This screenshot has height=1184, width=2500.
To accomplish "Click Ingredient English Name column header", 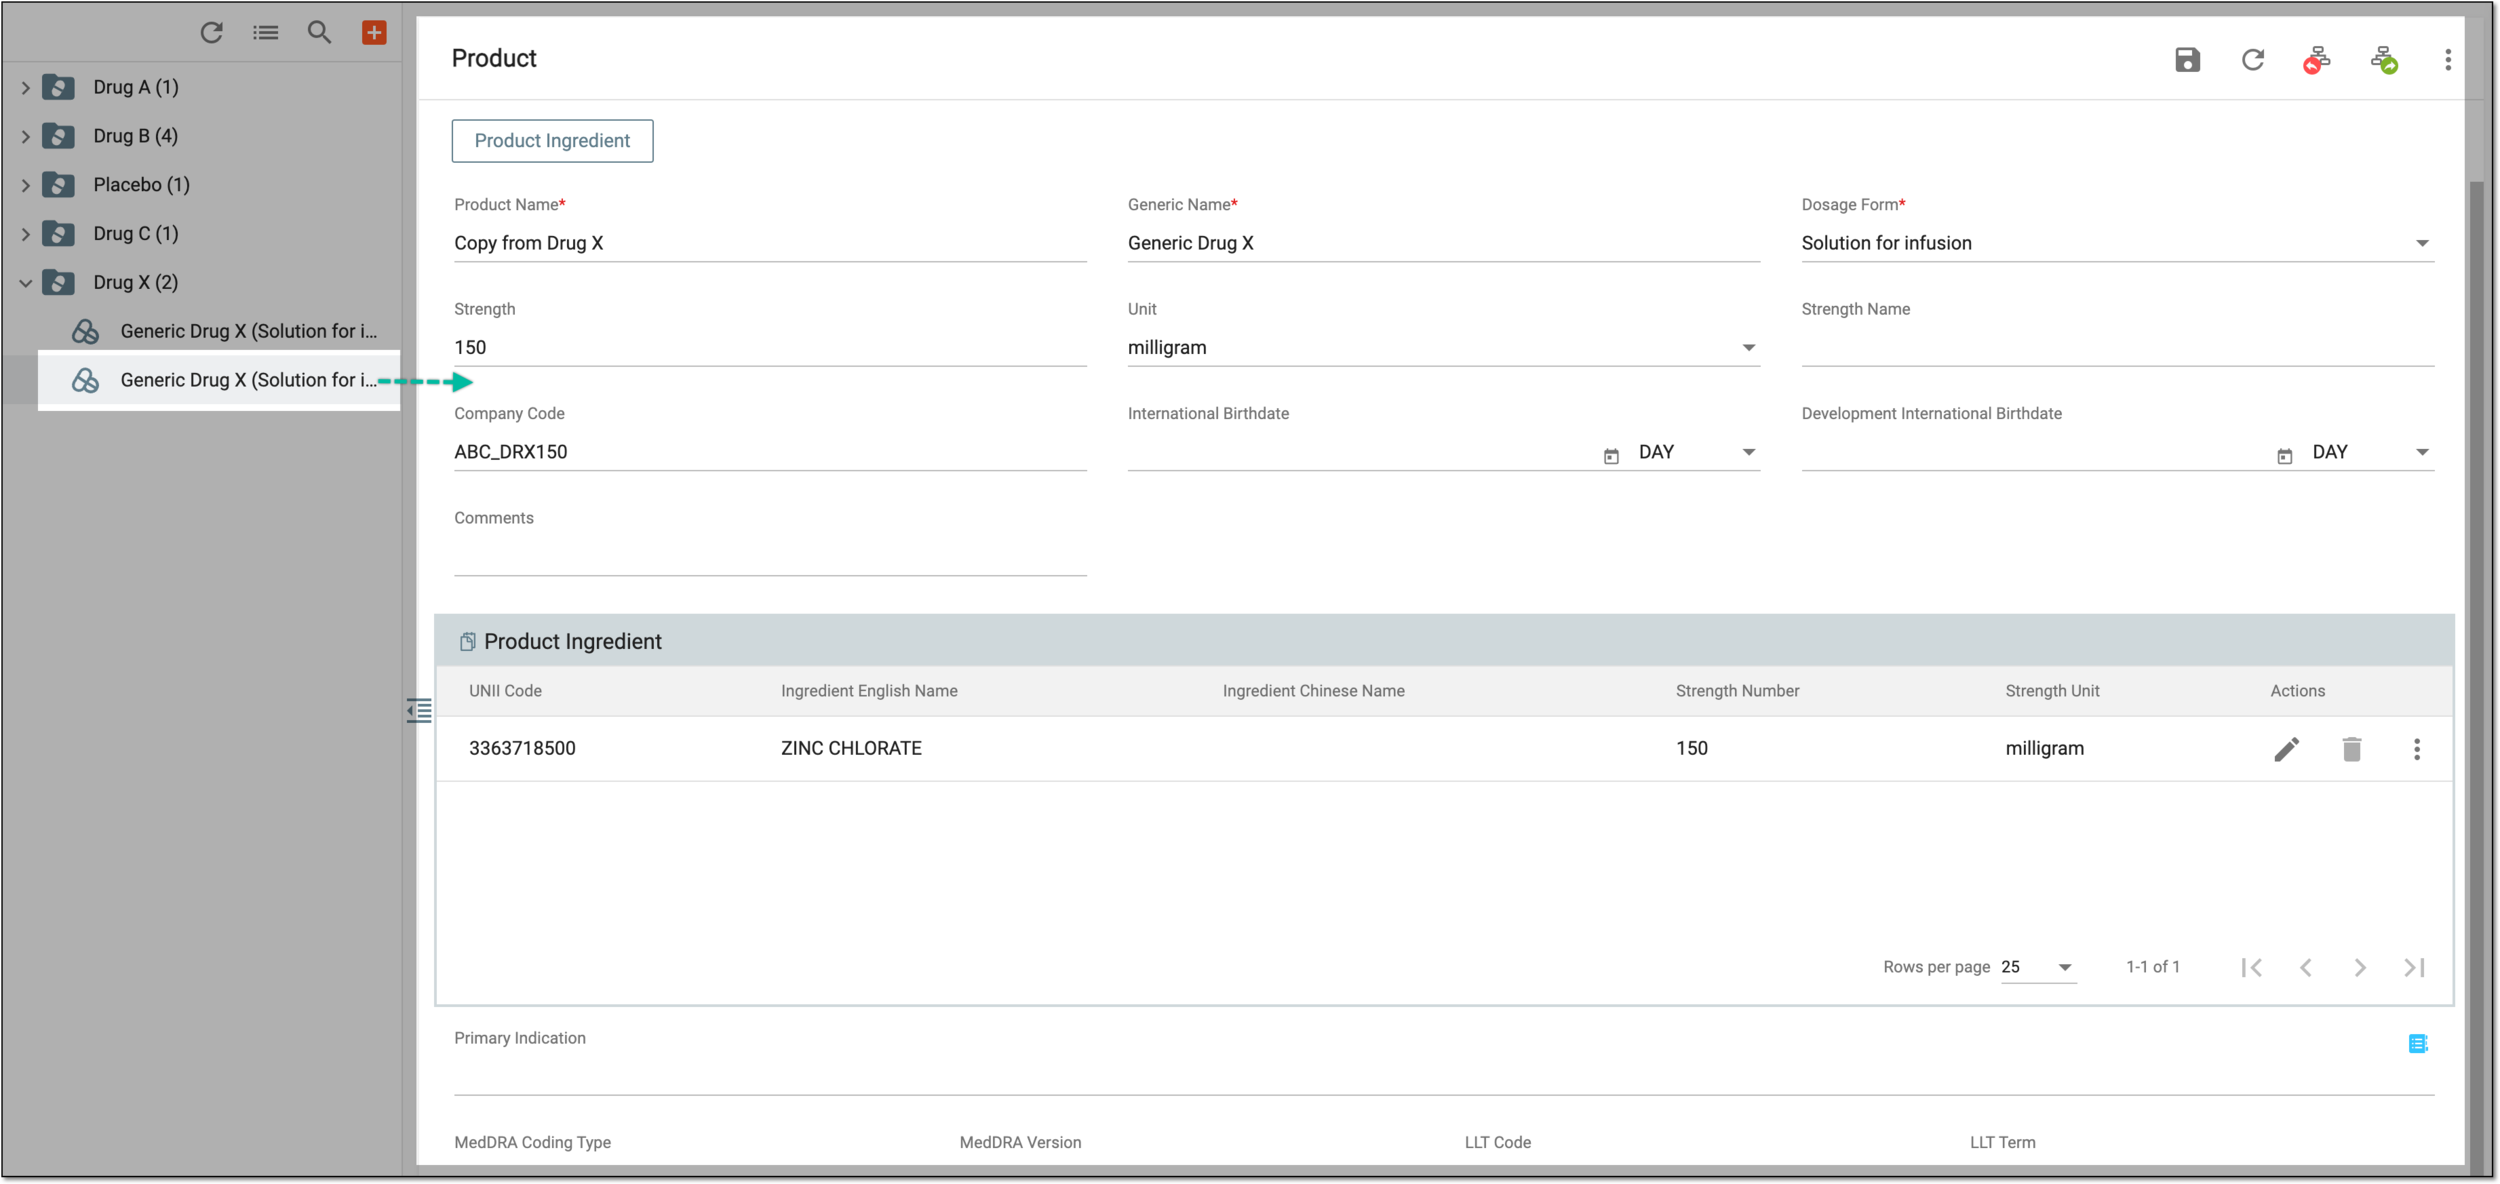I will (x=869, y=691).
